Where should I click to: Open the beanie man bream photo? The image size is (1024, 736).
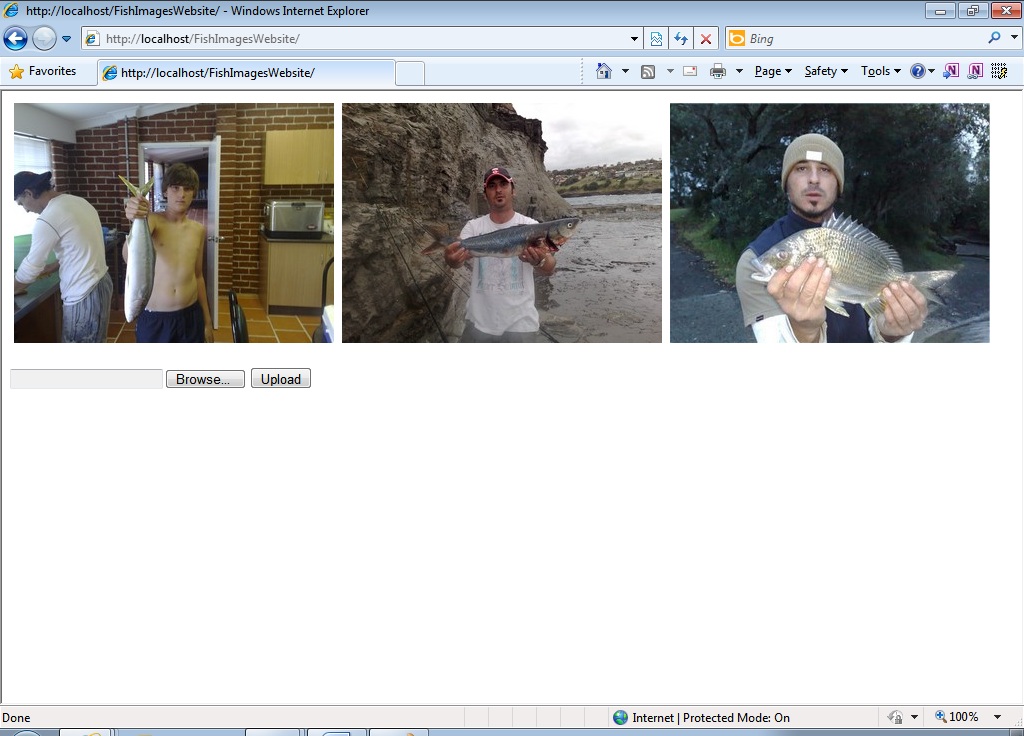coord(829,223)
